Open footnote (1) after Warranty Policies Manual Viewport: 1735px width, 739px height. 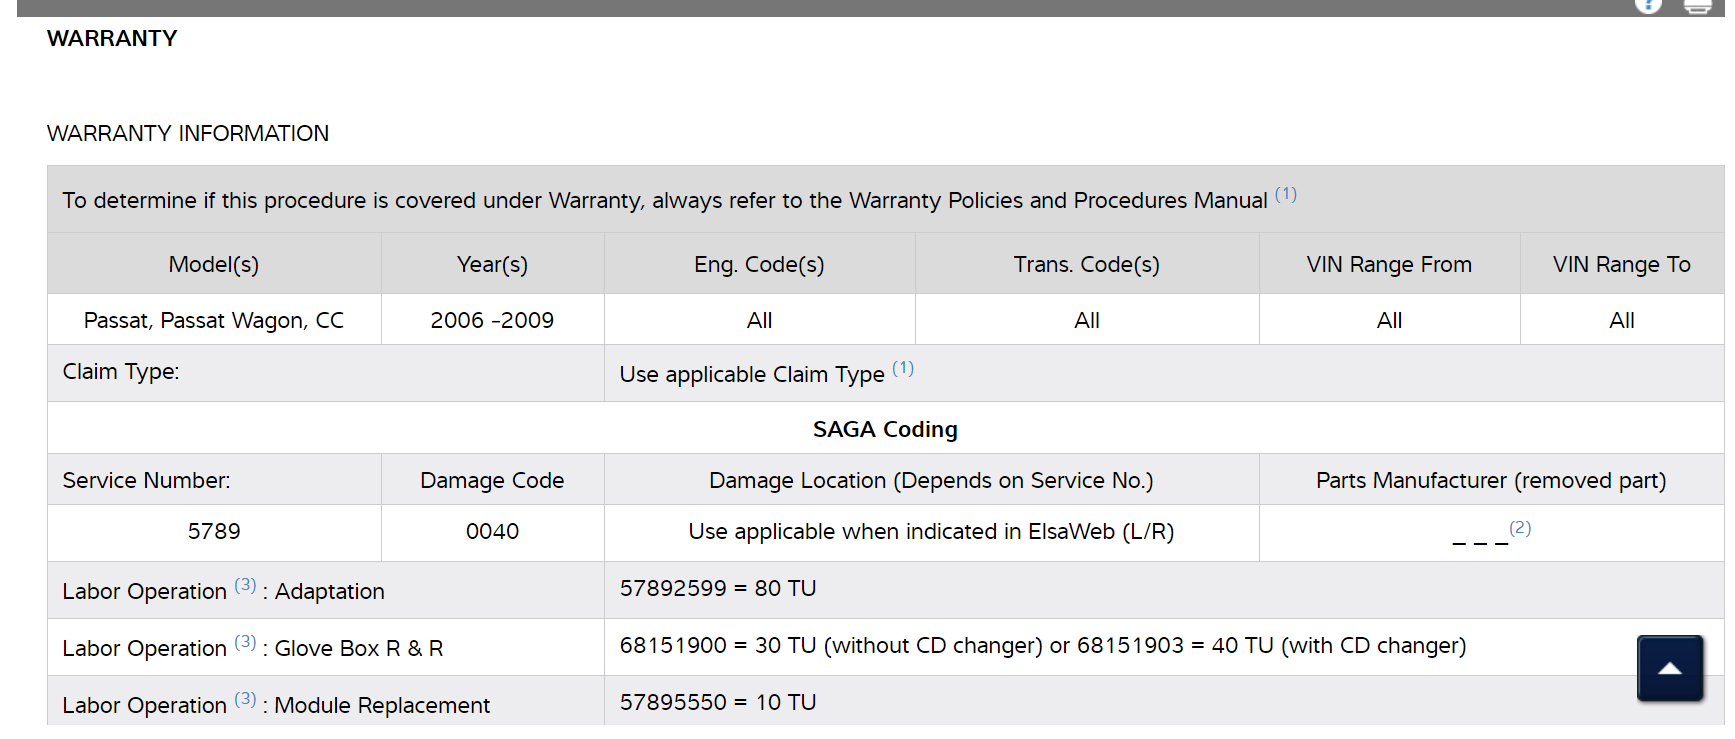coord(1285,195)
